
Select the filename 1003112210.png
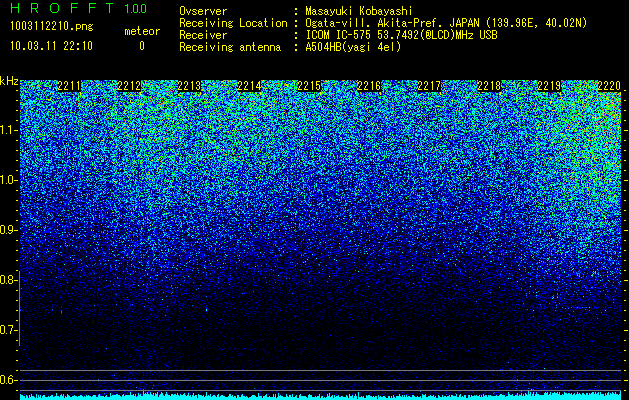pyautogui.click(x=52, y=27)
